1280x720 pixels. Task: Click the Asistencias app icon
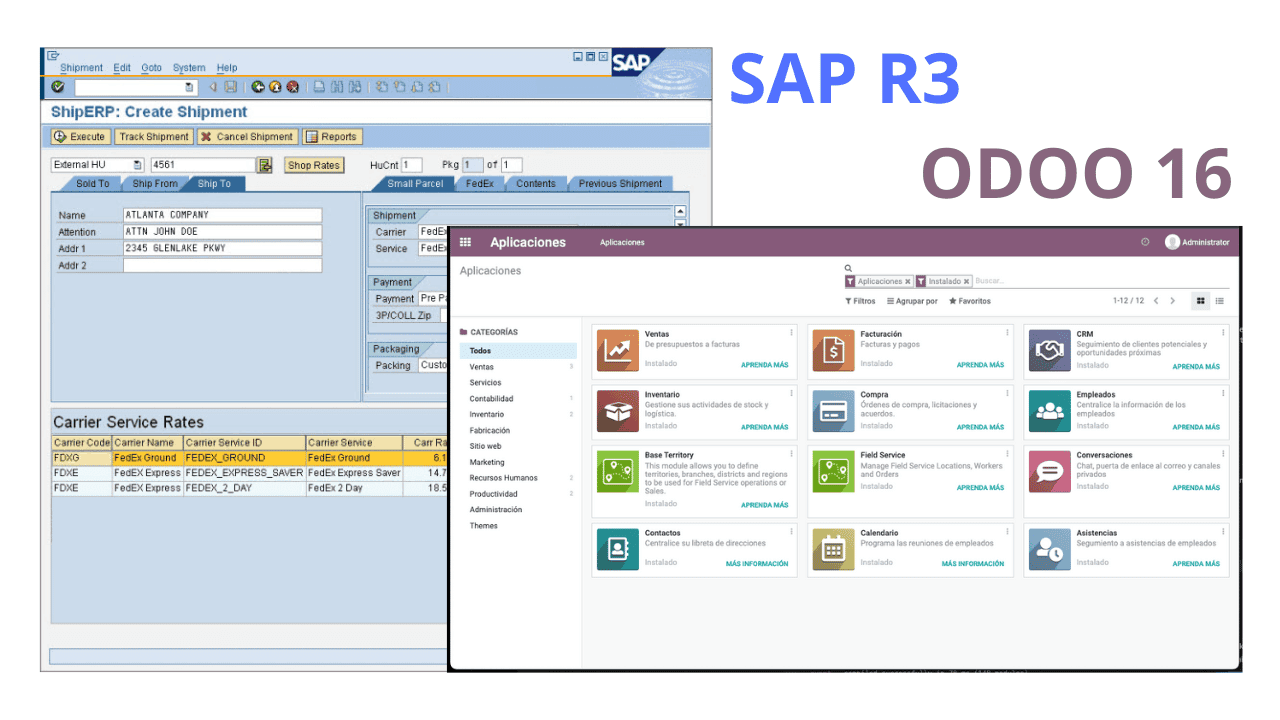1050,549
